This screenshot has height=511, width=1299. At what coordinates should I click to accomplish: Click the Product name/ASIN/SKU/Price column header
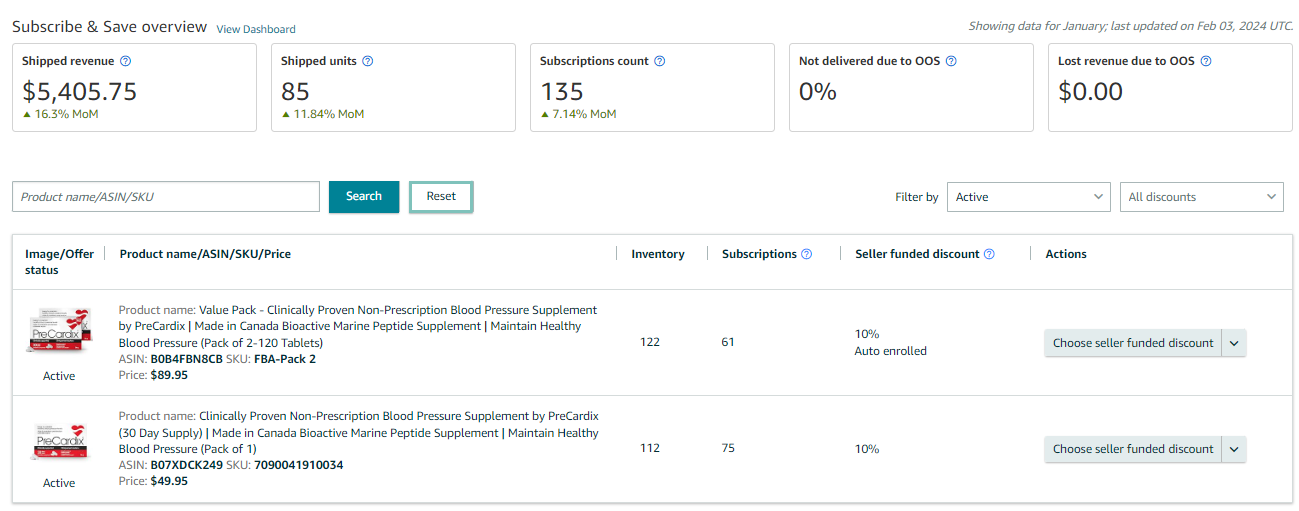pyautogui.click(x=205, y=254)
